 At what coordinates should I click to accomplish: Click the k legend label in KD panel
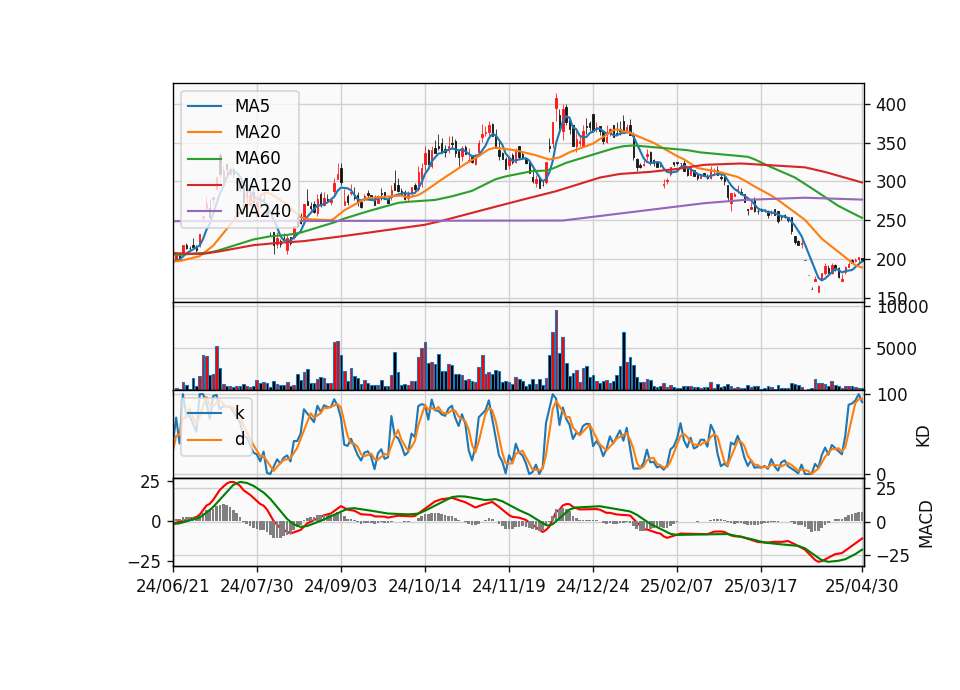[x=239, y=413]
